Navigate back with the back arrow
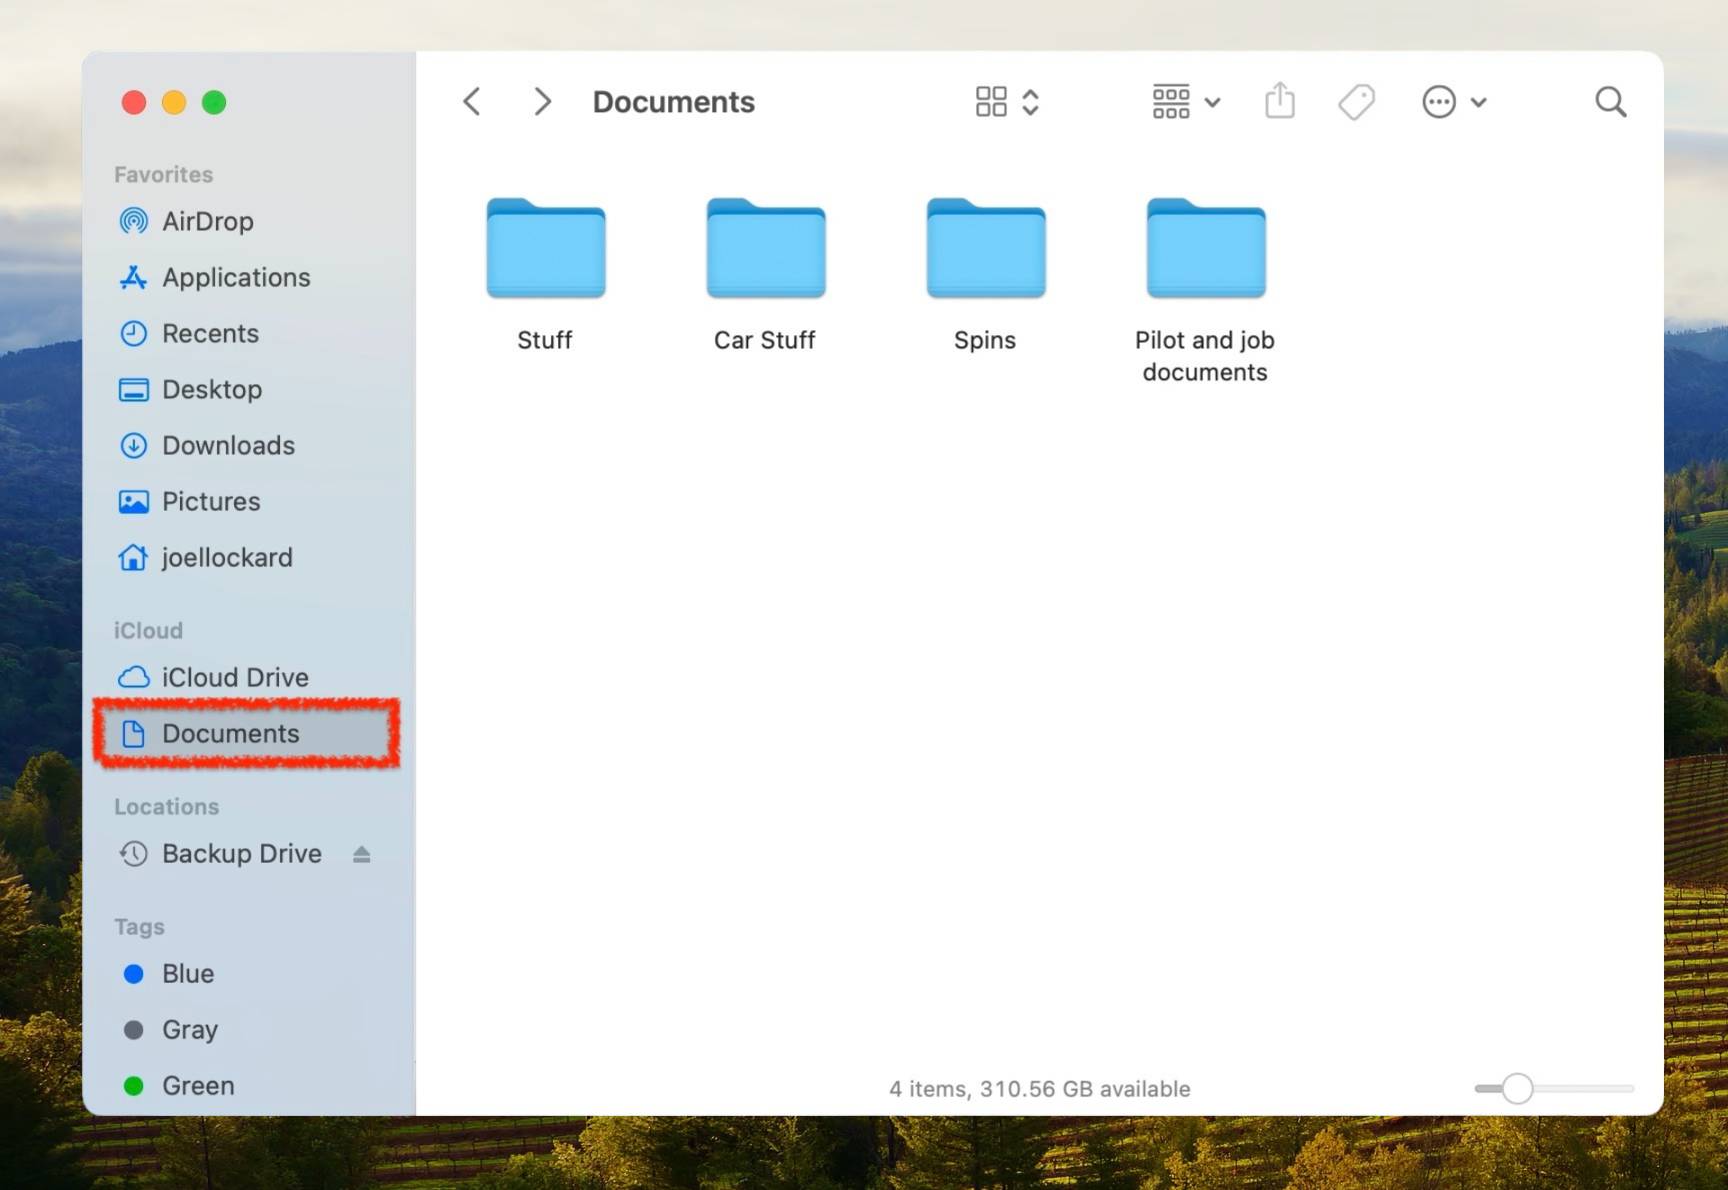 471,100
